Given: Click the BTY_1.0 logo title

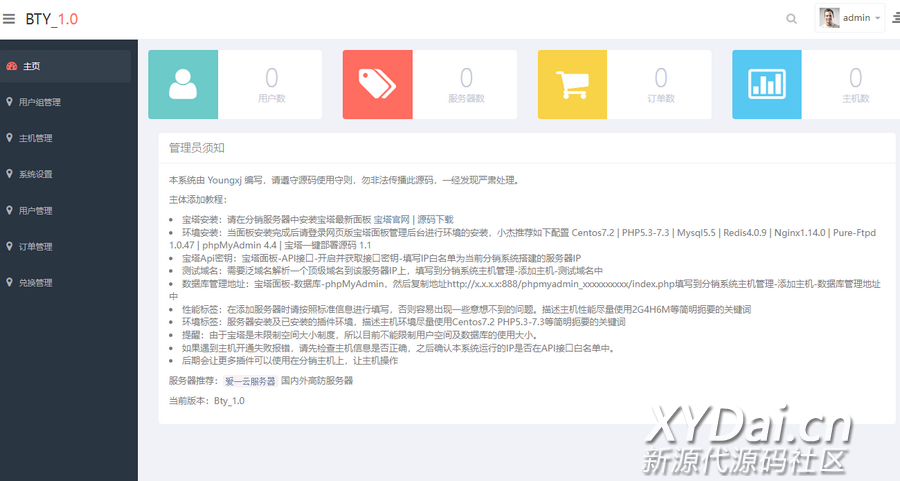Looking at the screenshot, I should [52, 19].
